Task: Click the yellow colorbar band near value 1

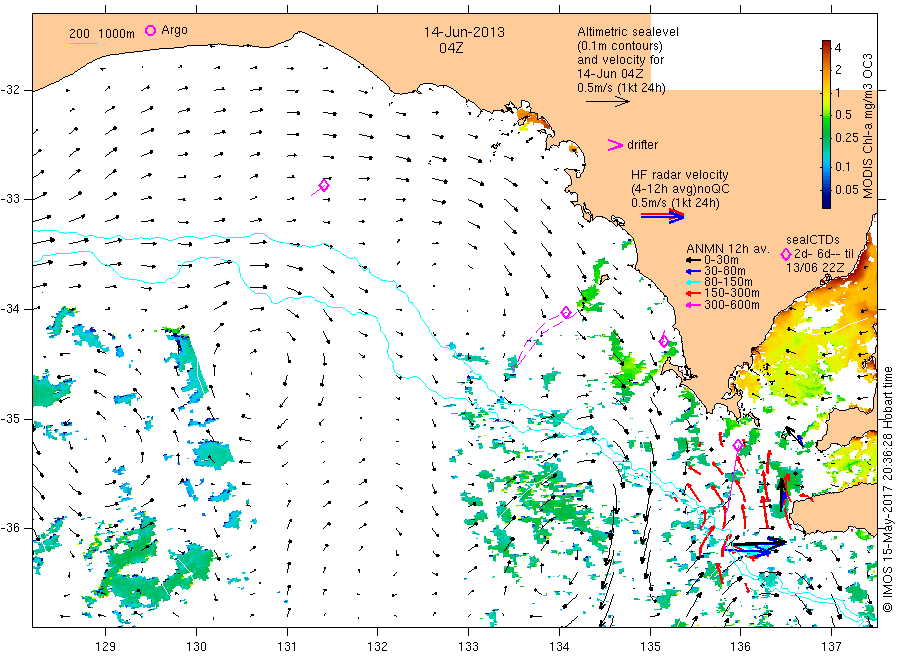Action: point(826,92)
